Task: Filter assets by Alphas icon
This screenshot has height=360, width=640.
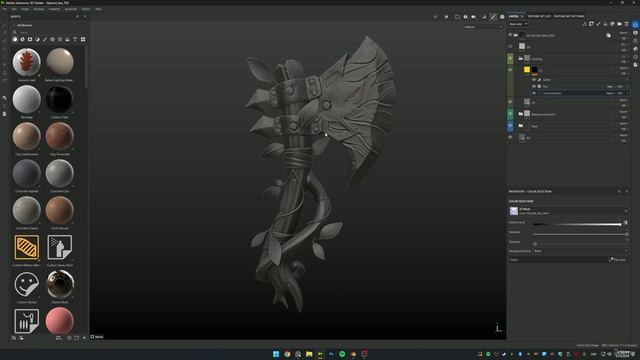Action: click(52, 39)
